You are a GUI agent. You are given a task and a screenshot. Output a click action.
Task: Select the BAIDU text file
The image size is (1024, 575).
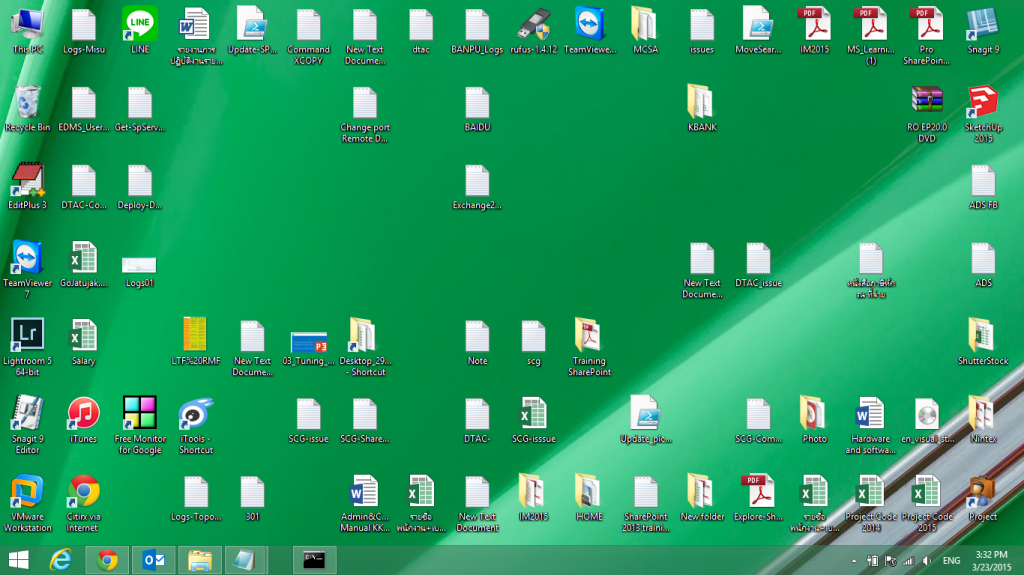[477, 108]
